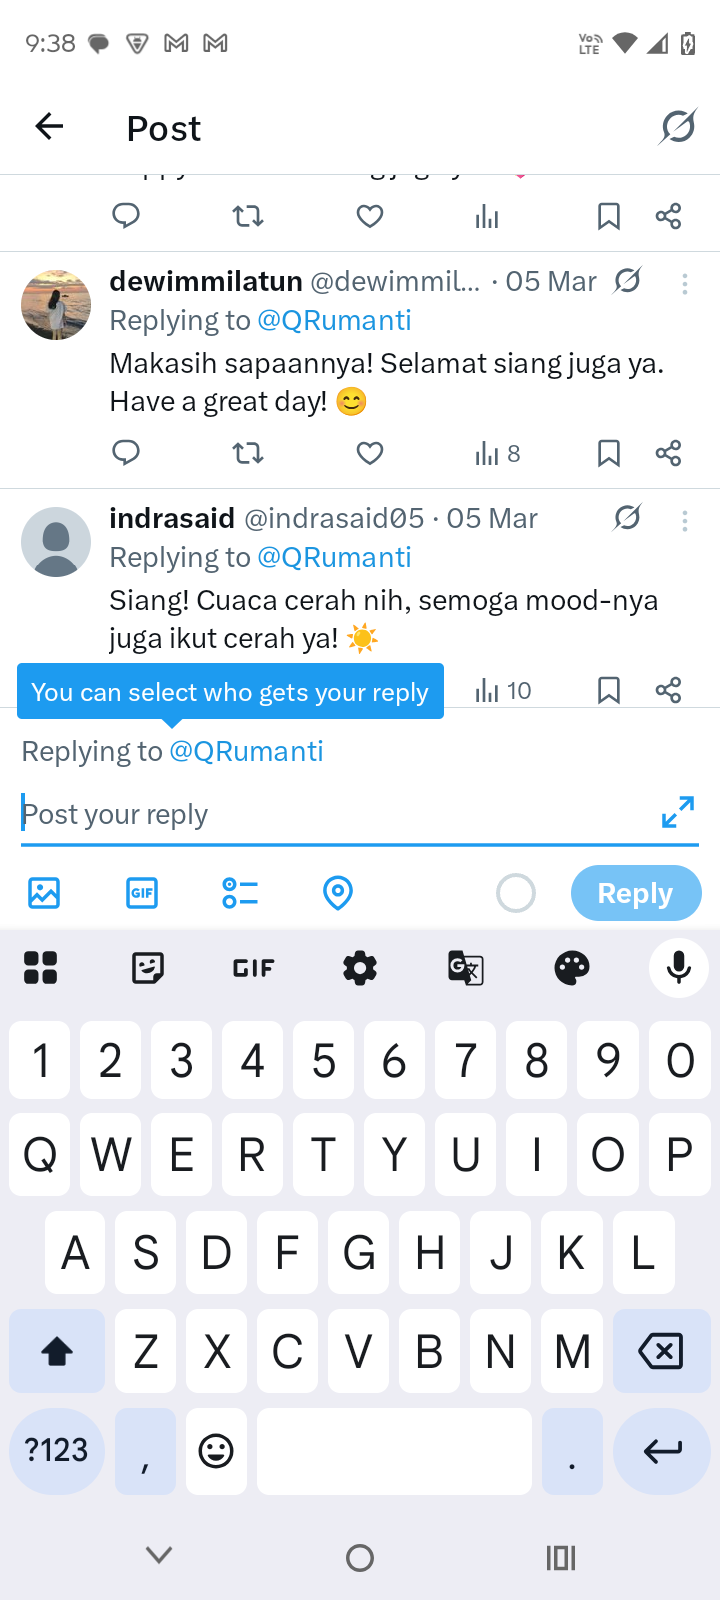Viewport: 720px width, 1600px height.
Task: Tap the back arrow in Post header
Action: pos(49,127)
